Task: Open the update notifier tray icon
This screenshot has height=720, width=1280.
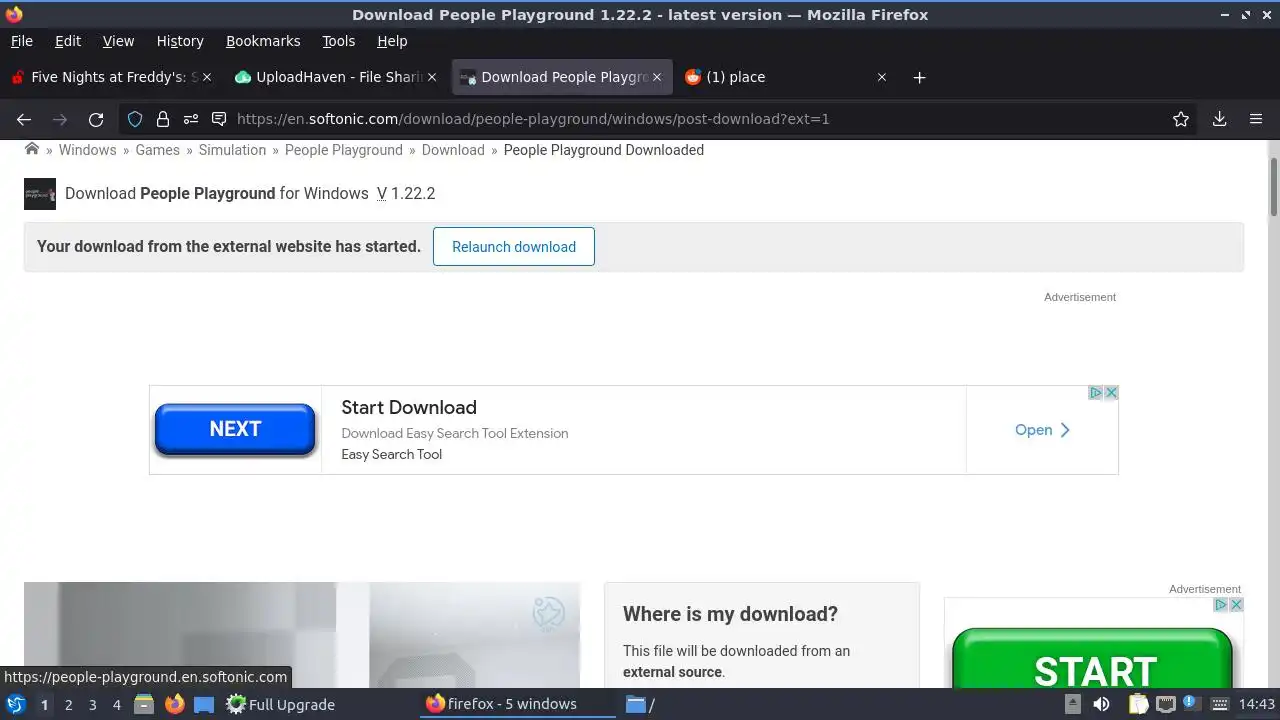Action: pyautogui.click(x=1191, y=704)
